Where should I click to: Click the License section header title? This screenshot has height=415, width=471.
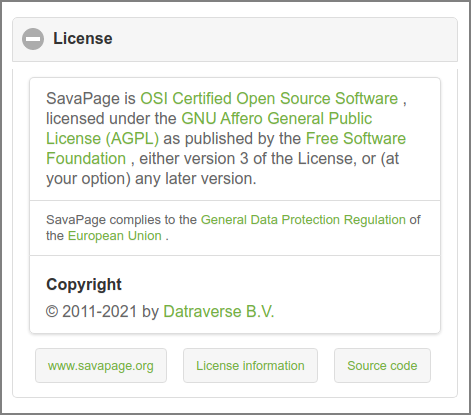tap(83, 38)
